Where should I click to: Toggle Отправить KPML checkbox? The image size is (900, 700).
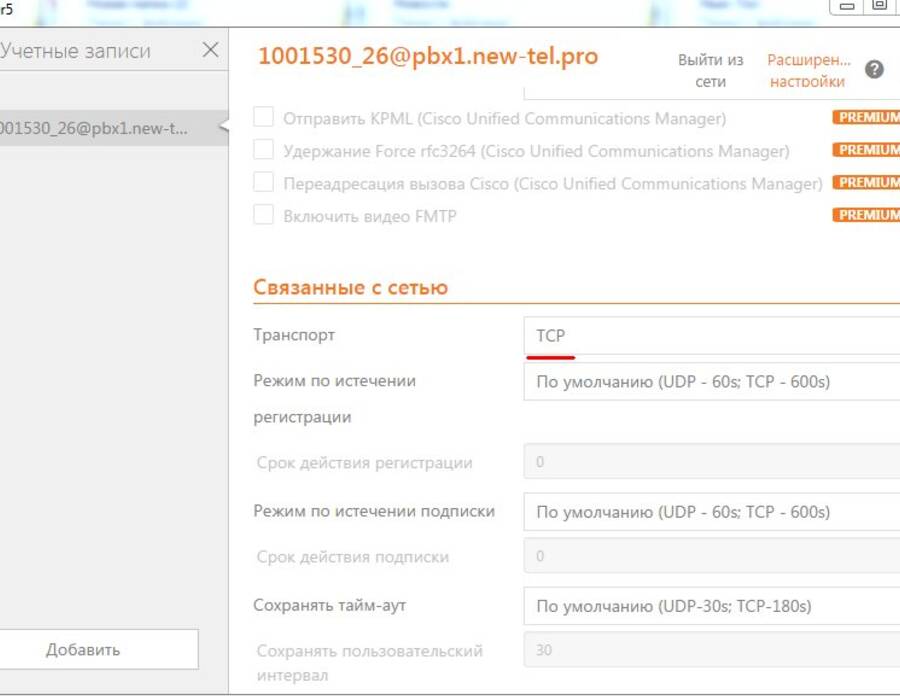point(263,117)
